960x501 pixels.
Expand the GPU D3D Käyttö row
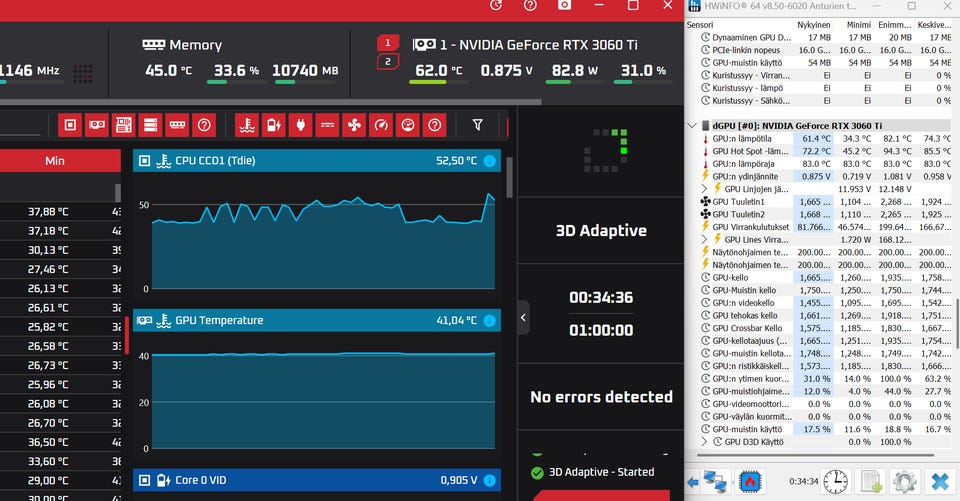(704, 442)
